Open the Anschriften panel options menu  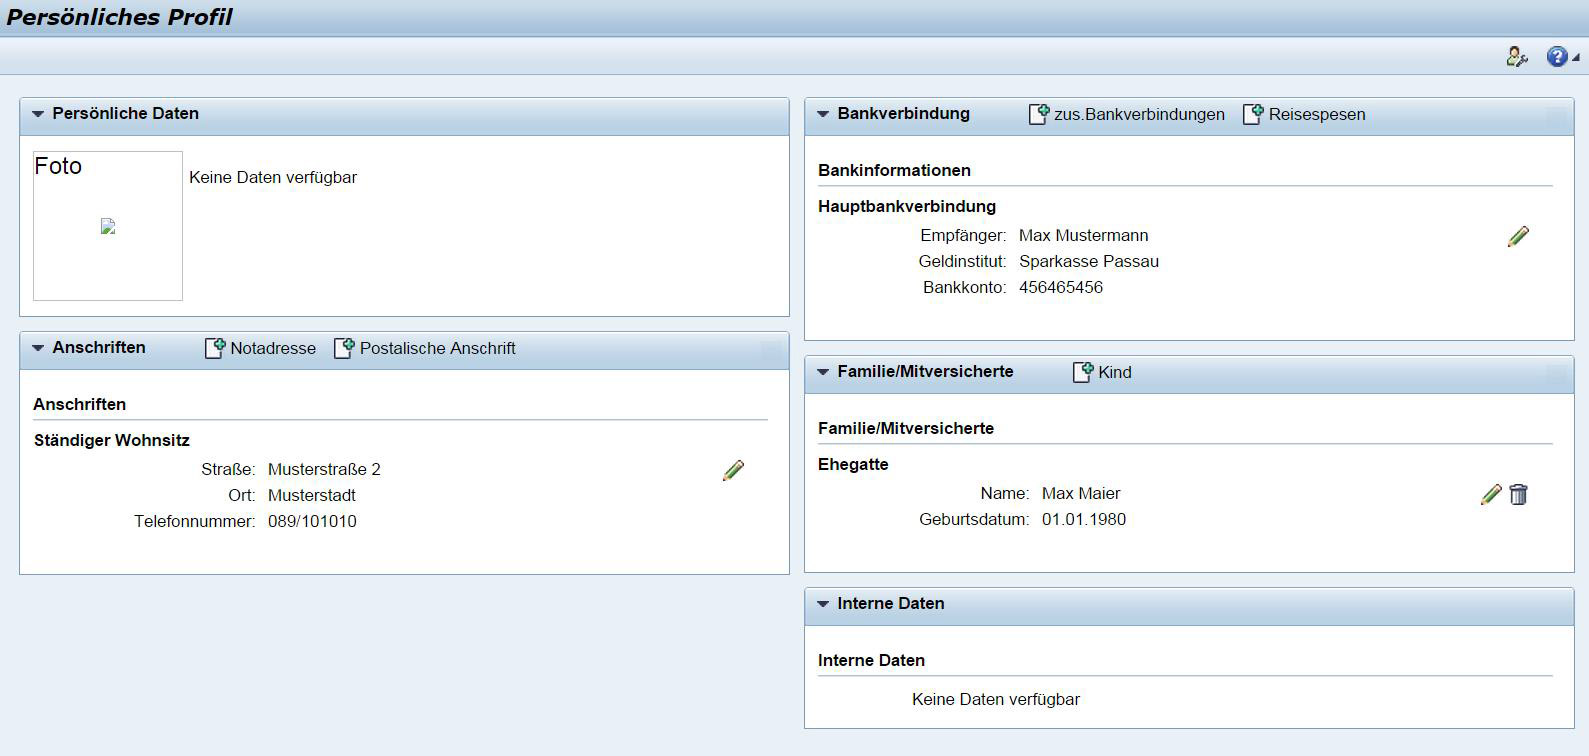[x=771, y=349]
